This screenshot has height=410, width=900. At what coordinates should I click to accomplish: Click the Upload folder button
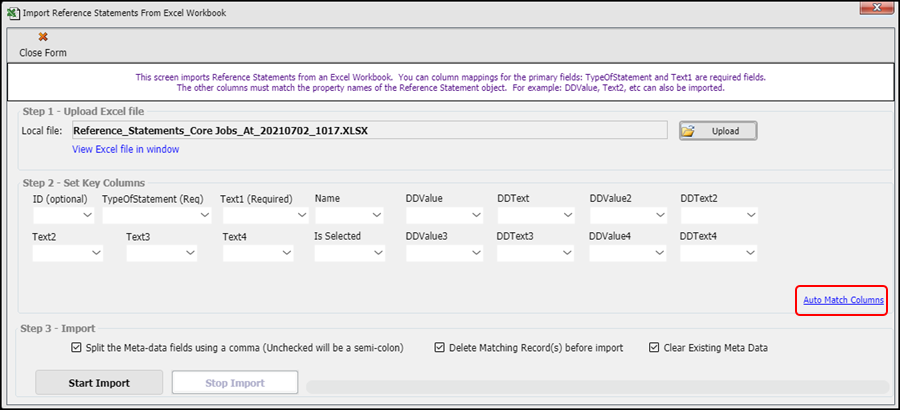[x=717, y=131]
